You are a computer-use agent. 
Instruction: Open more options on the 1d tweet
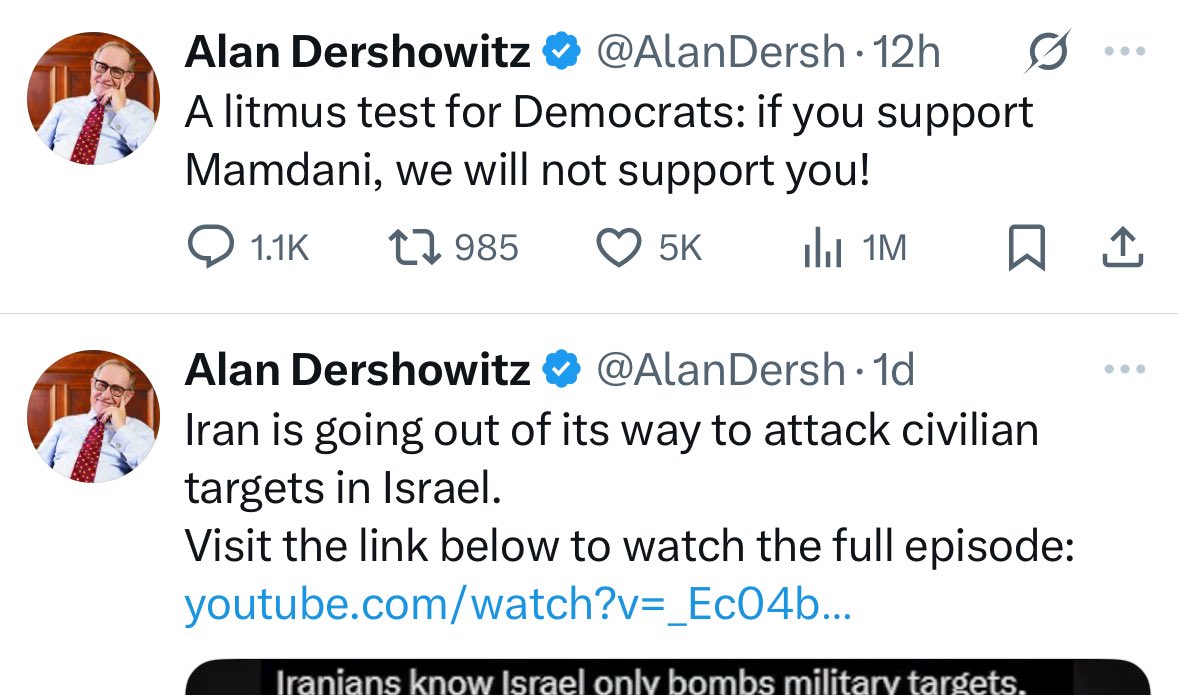tap(1125, 369)
